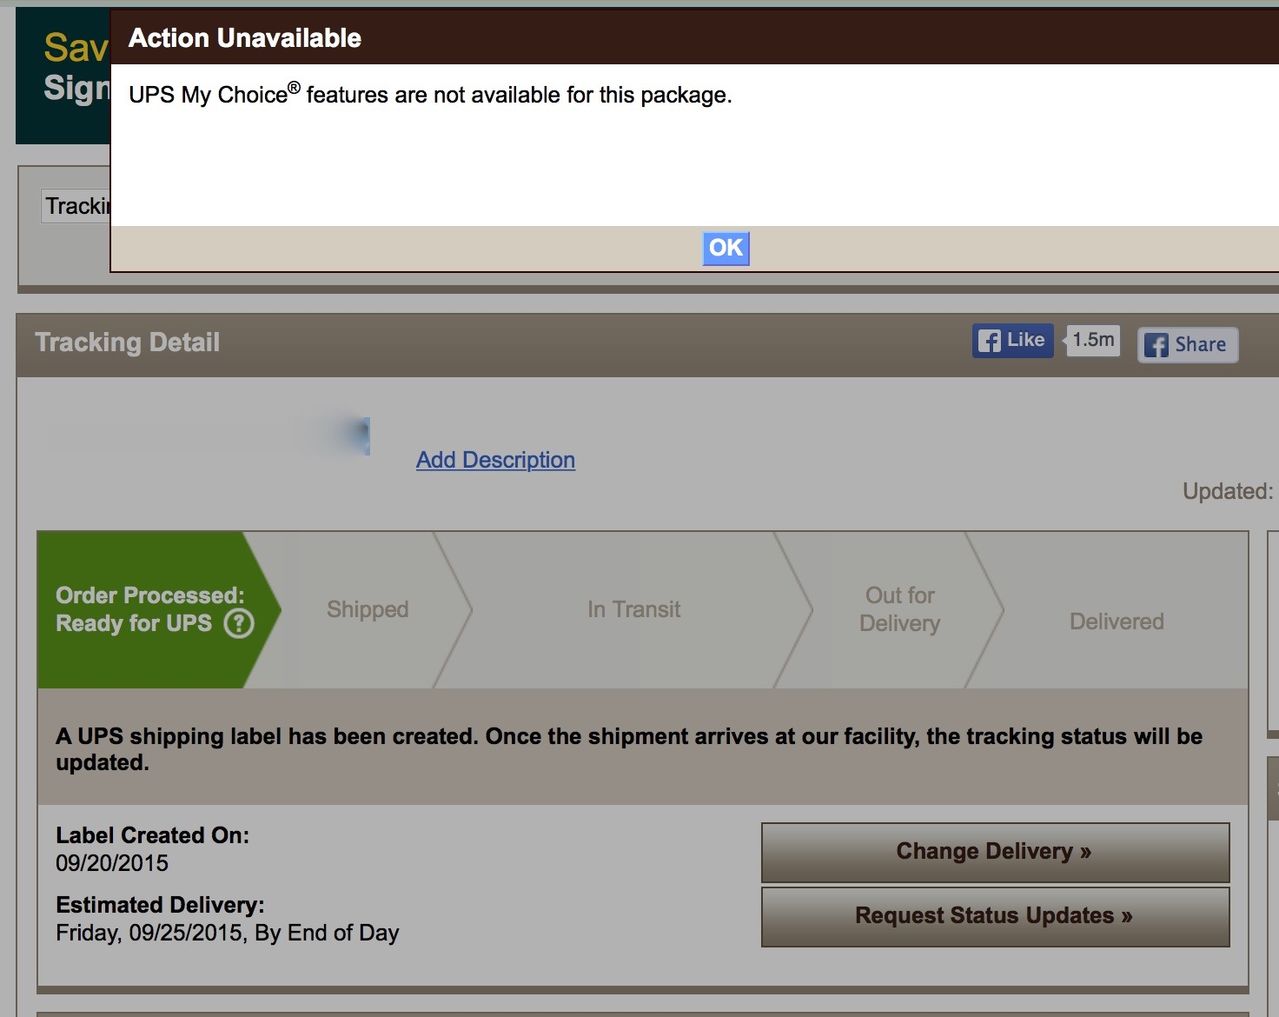Image resolution: width=1279 pixels, height=1017 pixels.
Task: Click the Facebook Share button
Action: (1187, 345)
